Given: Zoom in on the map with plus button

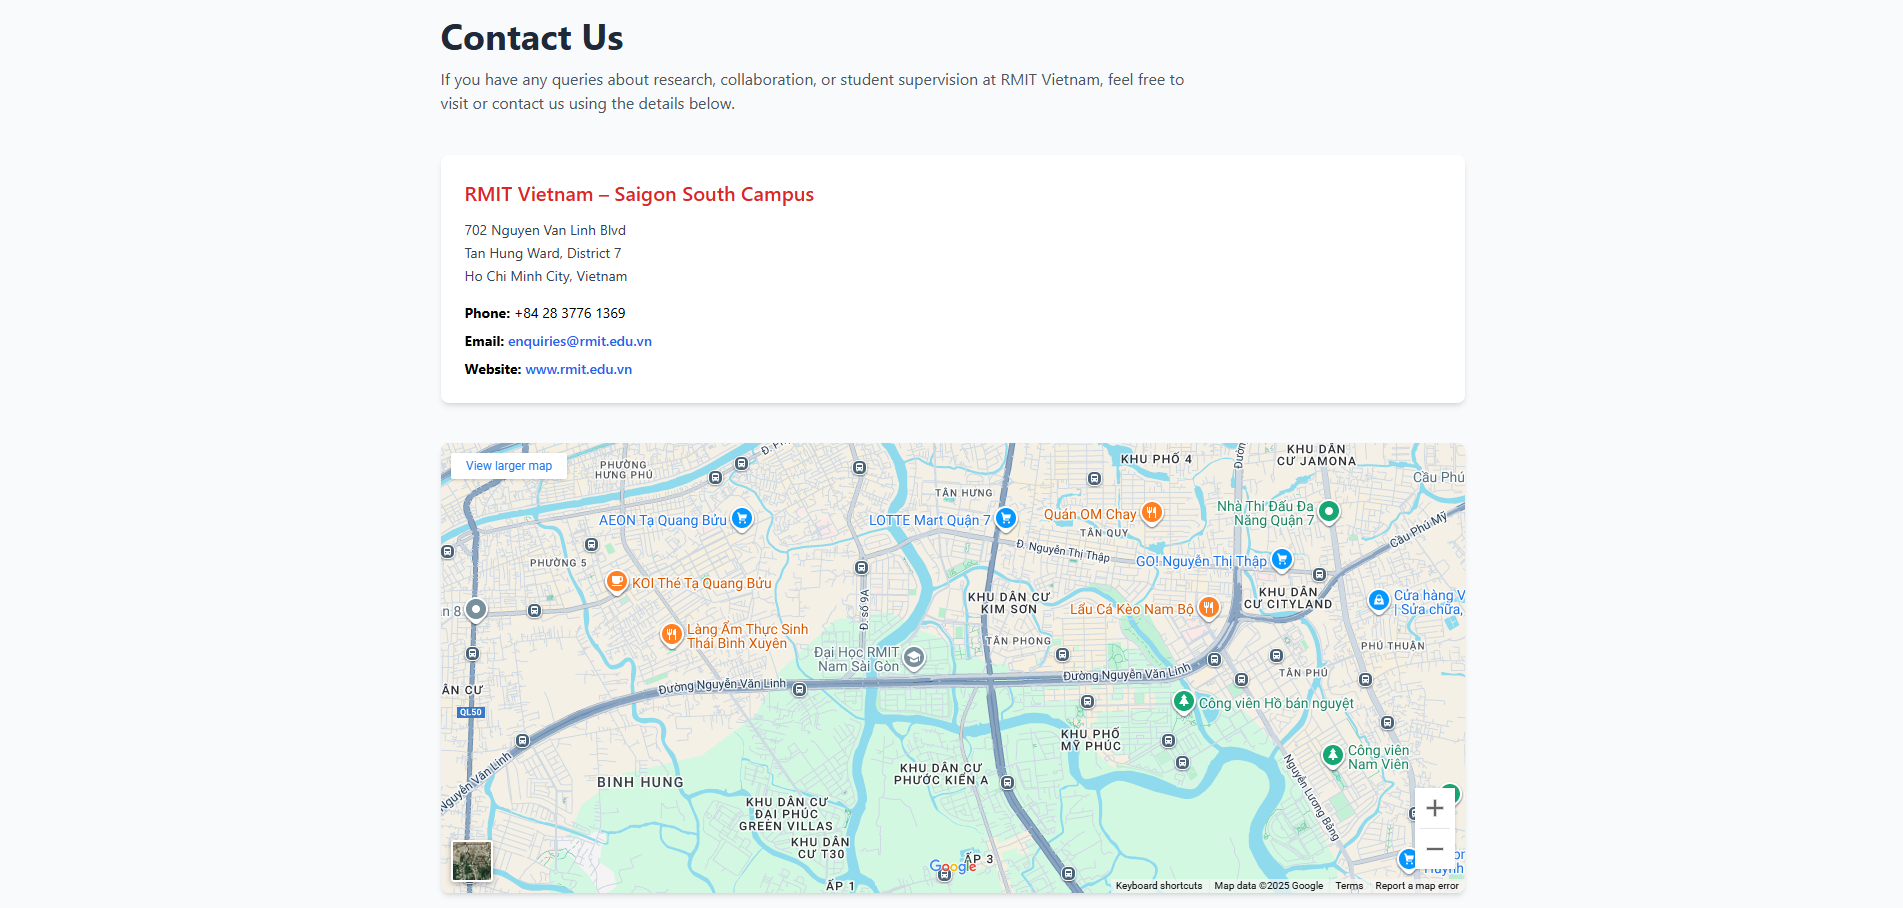Looking at the screenshot, I should pyautogui.click(x=1435, y=808).
